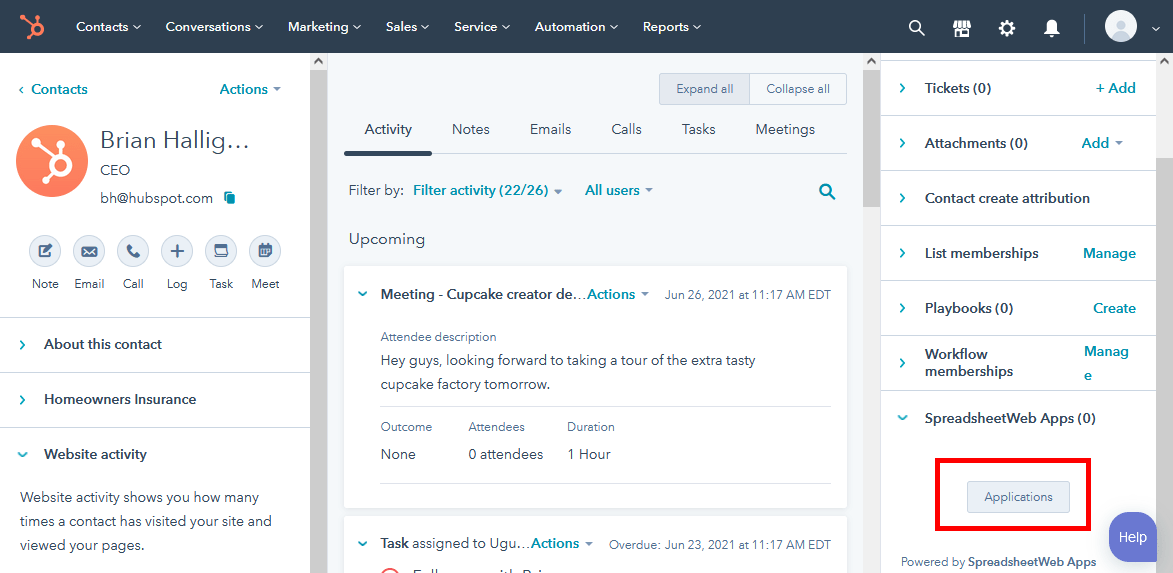Start a Call with the contact
The image size is (1173, 573).
(133, 251)
